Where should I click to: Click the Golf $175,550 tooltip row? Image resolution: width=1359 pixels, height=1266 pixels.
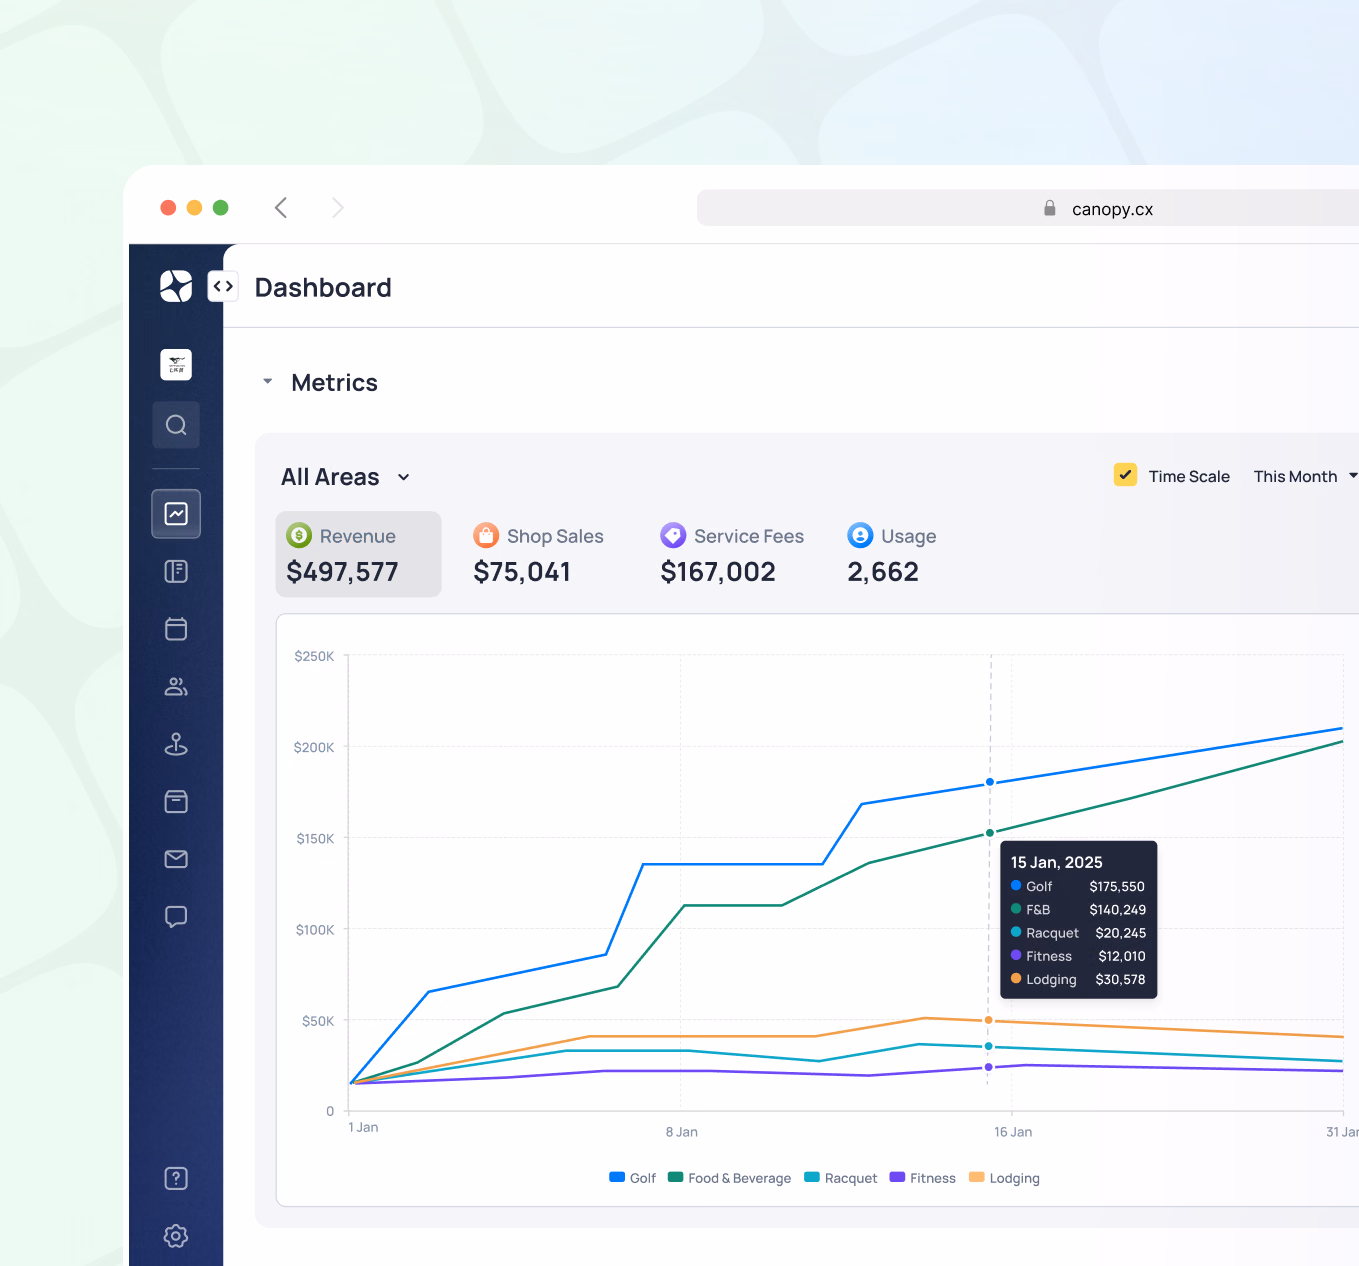pyautogui.click(x=1078, y=886)
